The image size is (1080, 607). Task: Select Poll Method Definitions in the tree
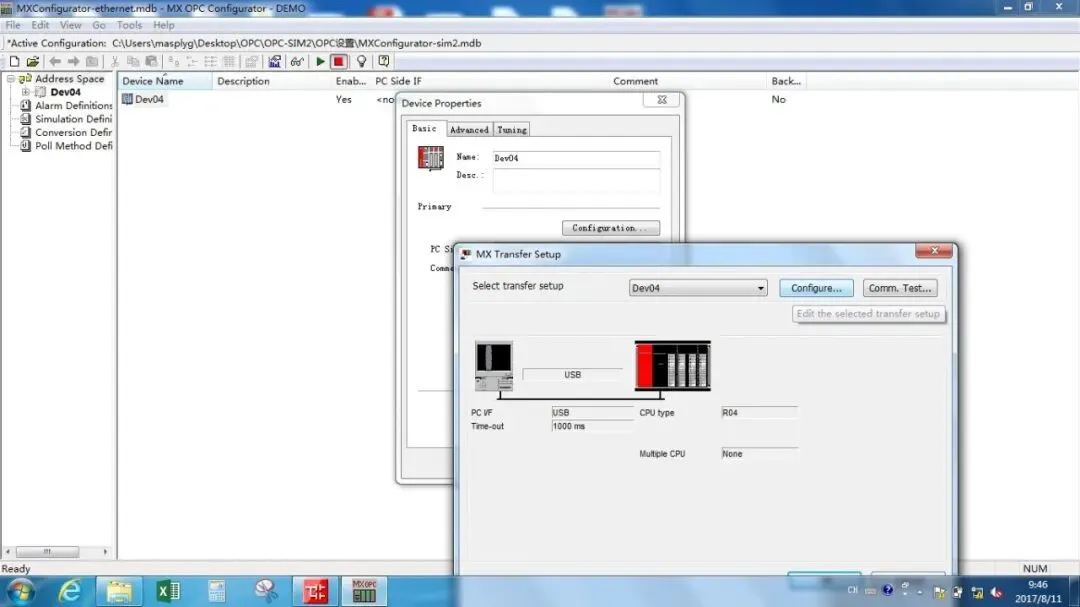[73, 146]
